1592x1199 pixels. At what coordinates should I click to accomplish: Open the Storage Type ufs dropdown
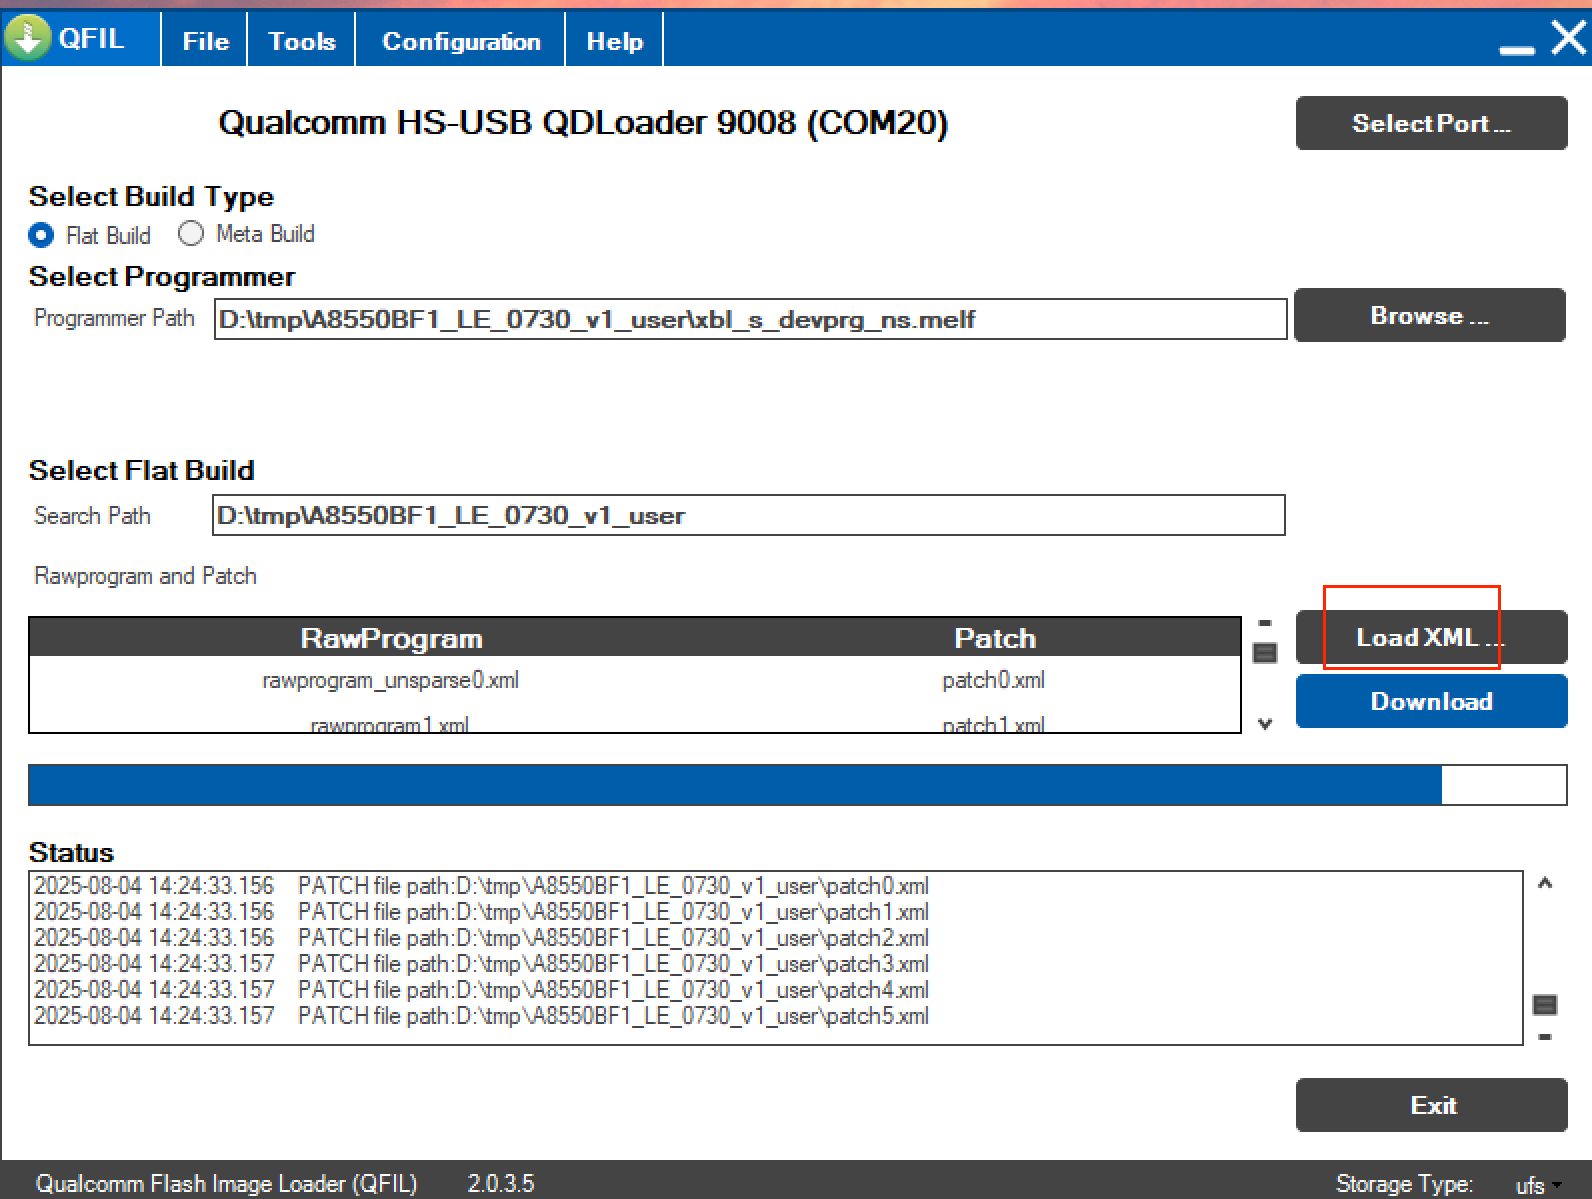[1539, 1185]
